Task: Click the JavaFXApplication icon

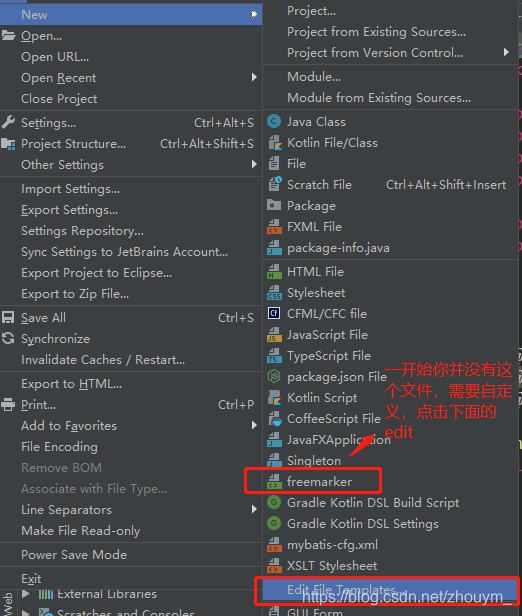Action: click(x=274, y=440)
